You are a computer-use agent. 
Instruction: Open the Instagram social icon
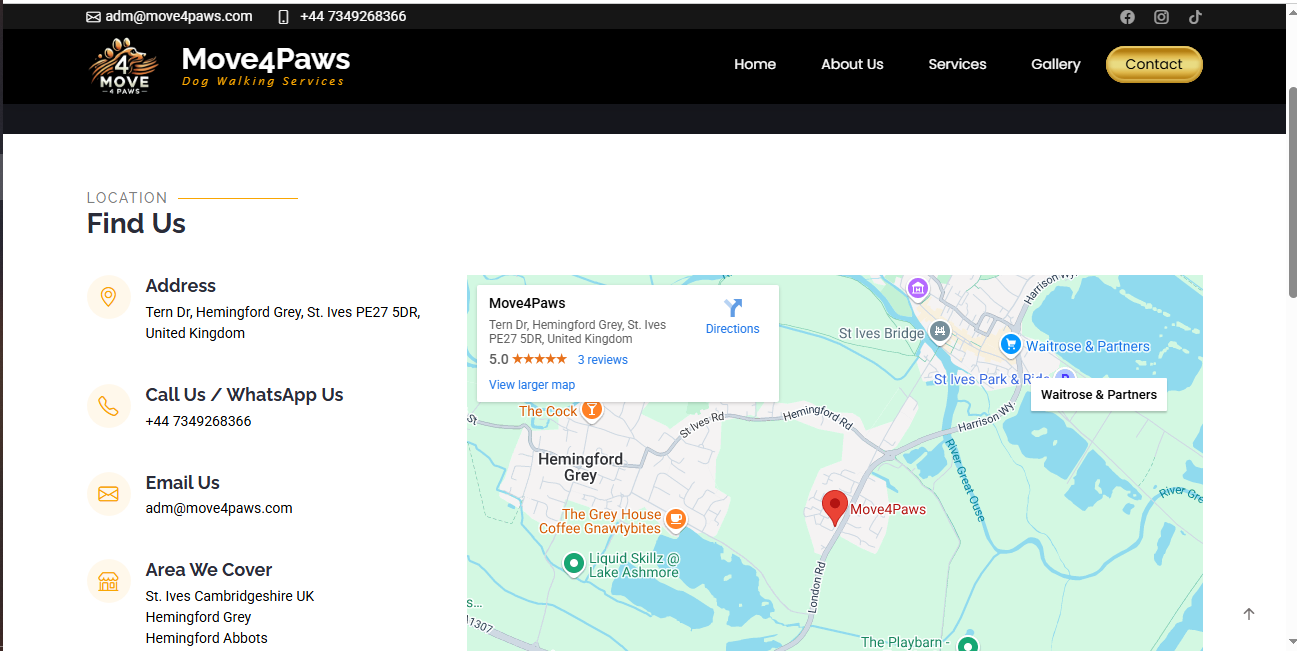pyautogui.click(x=1161, y=17)
